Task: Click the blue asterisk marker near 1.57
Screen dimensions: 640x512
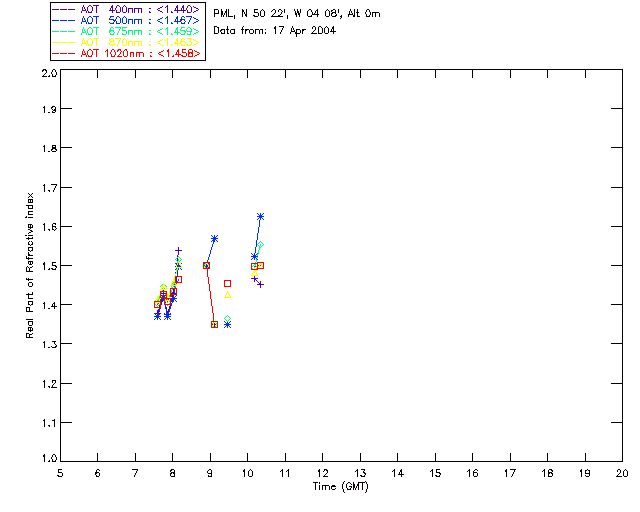Action: pyautogui.click(x=214, y=238)
